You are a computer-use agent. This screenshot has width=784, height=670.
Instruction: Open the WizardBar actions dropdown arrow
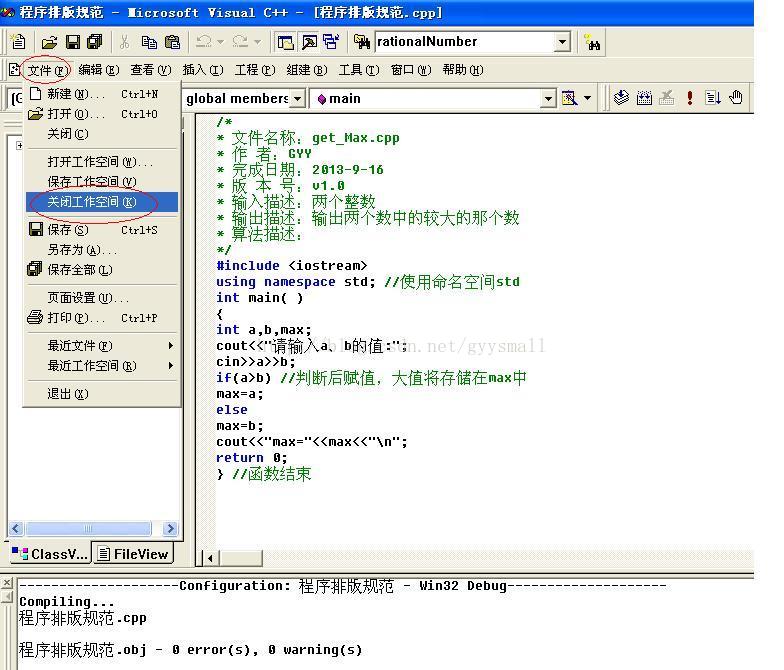tap(588, 98)
